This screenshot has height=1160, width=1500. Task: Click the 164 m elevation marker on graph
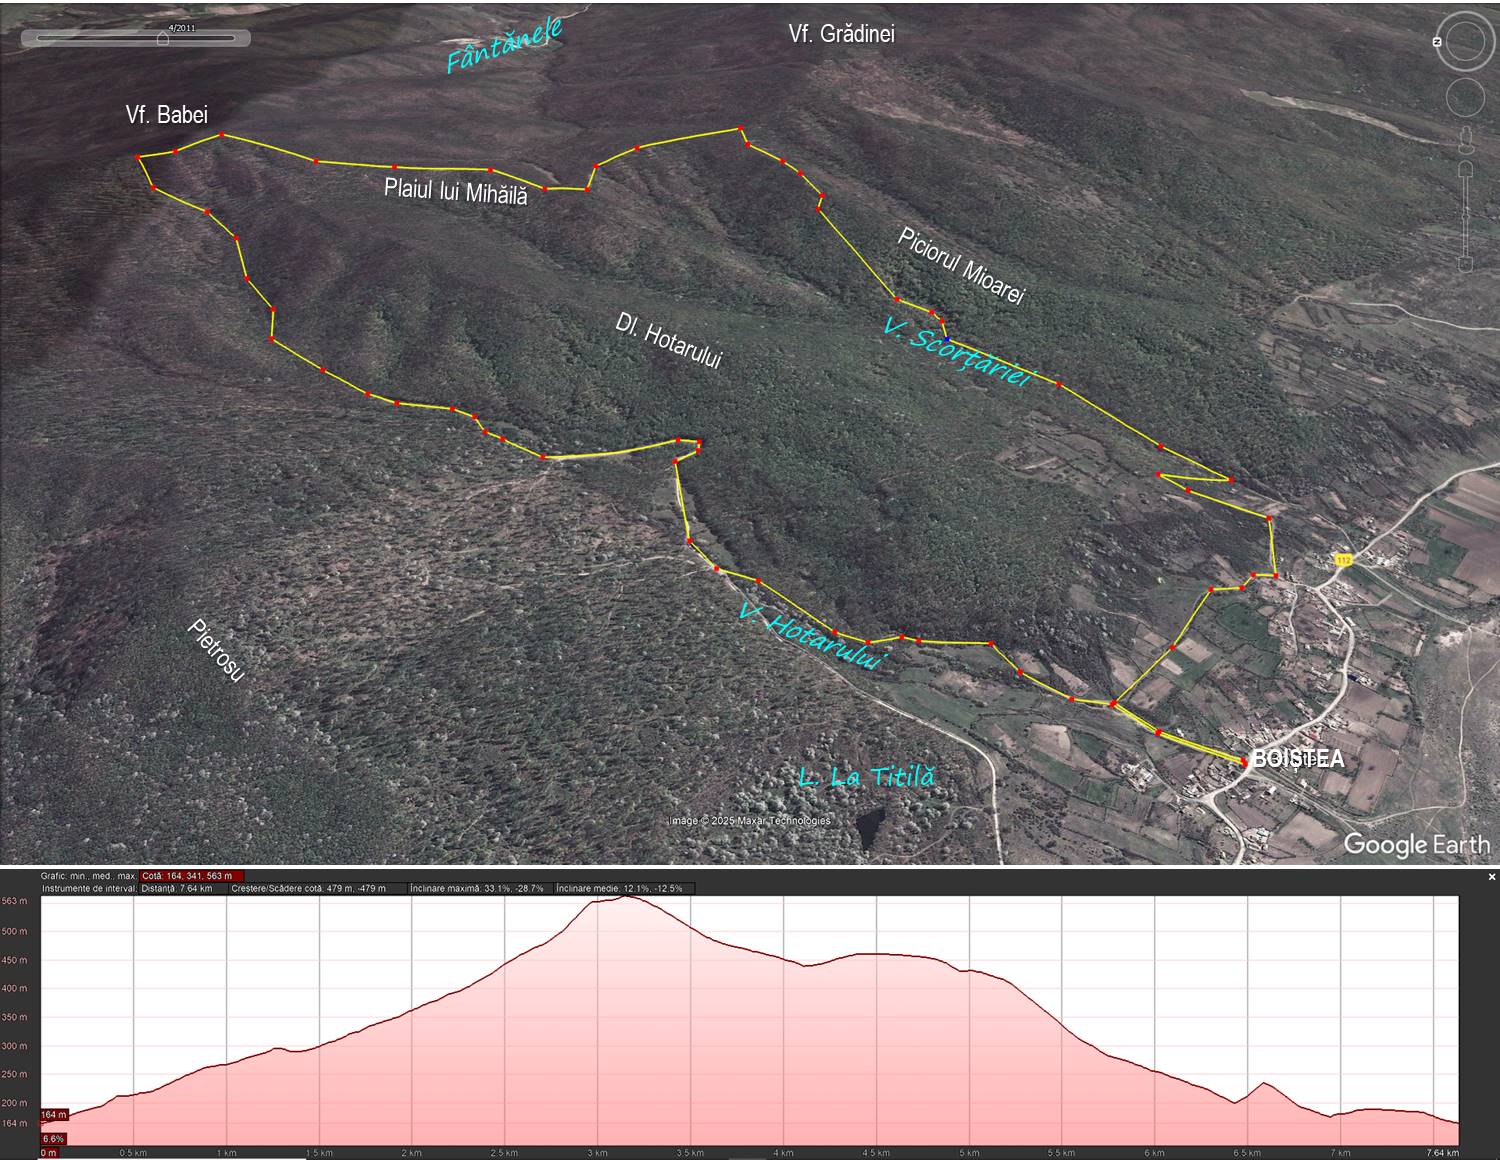point(54,1115)
